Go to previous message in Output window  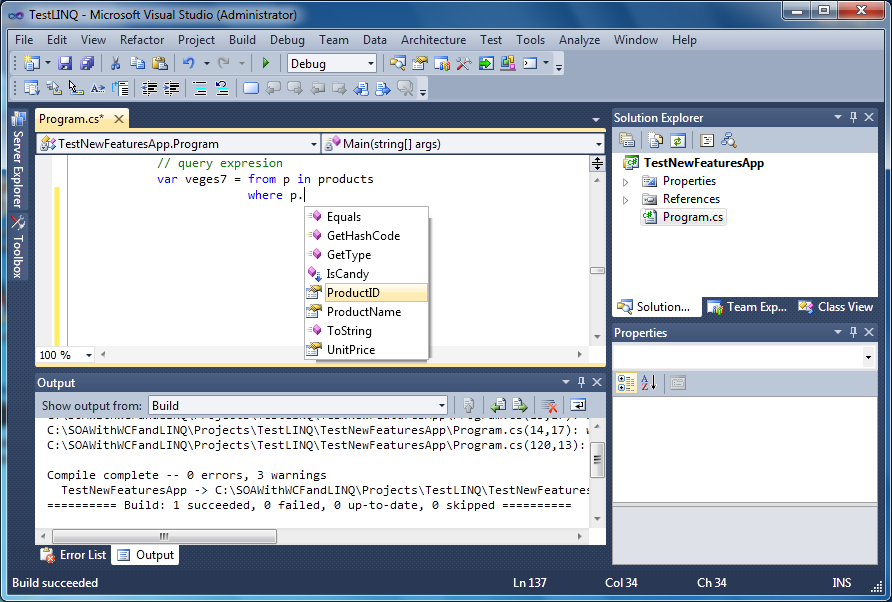[498, 406]
